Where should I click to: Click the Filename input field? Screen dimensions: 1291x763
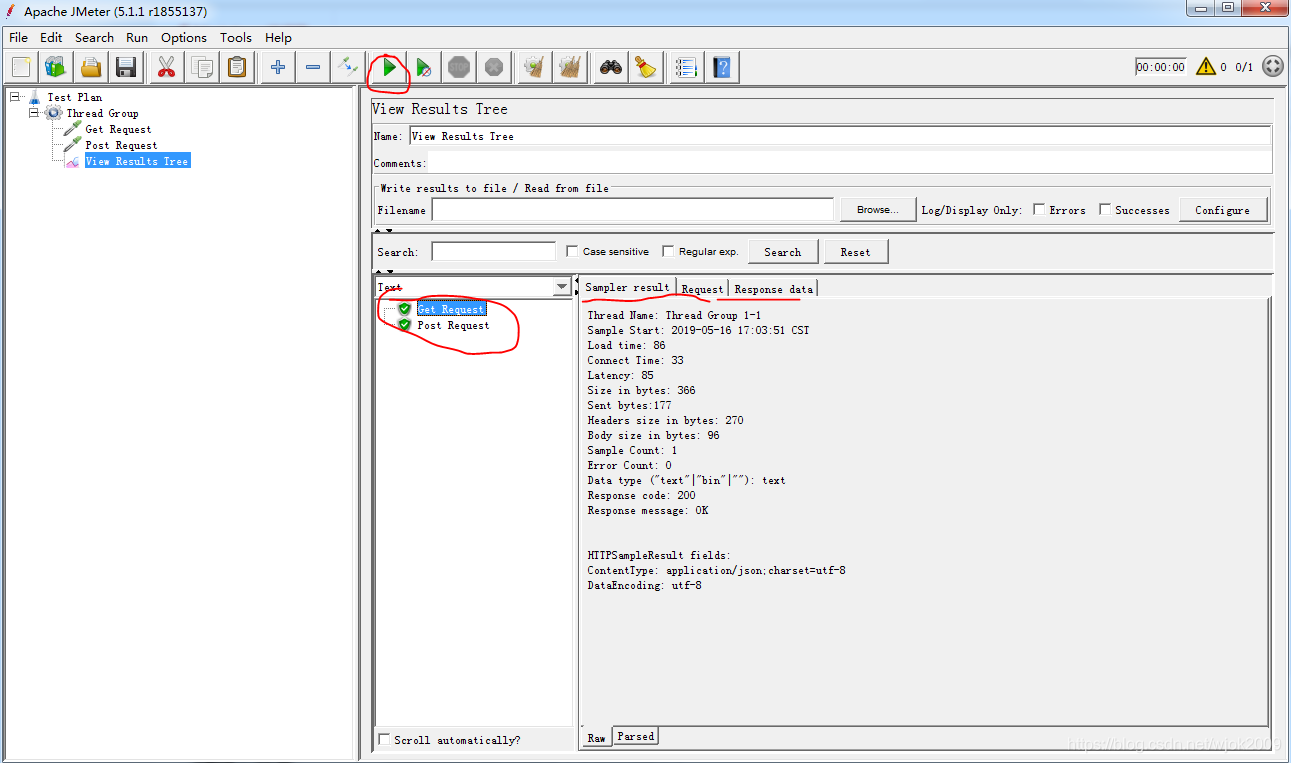click(x=633, y=209)
